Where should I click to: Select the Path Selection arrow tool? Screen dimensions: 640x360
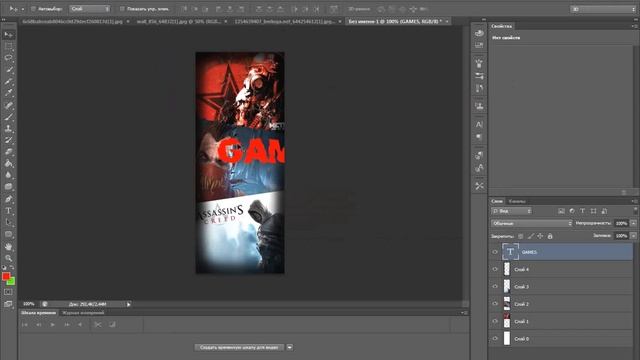tap(9, 223)
